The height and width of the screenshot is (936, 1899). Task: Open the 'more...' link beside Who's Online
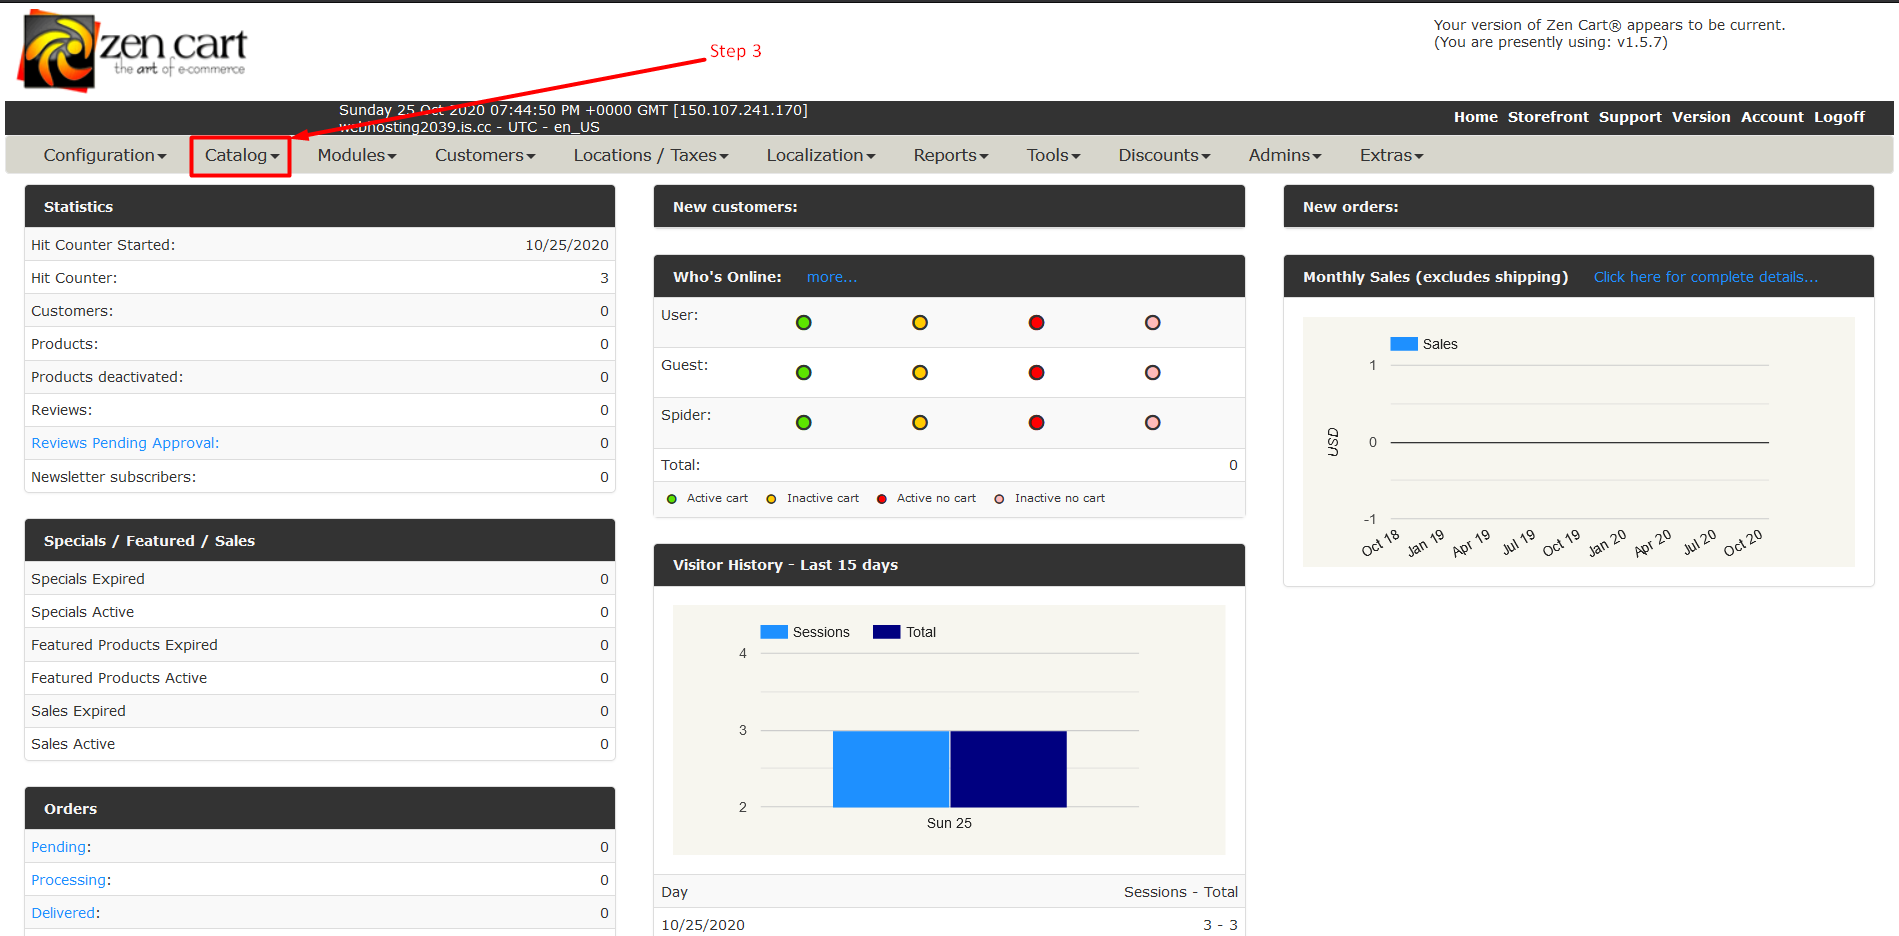coord(832,277)
